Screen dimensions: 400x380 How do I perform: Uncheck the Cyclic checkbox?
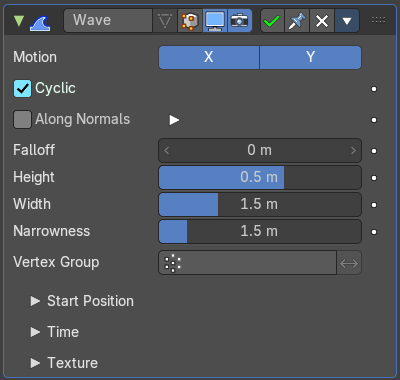pyautogui.click(x=22, y=88)
